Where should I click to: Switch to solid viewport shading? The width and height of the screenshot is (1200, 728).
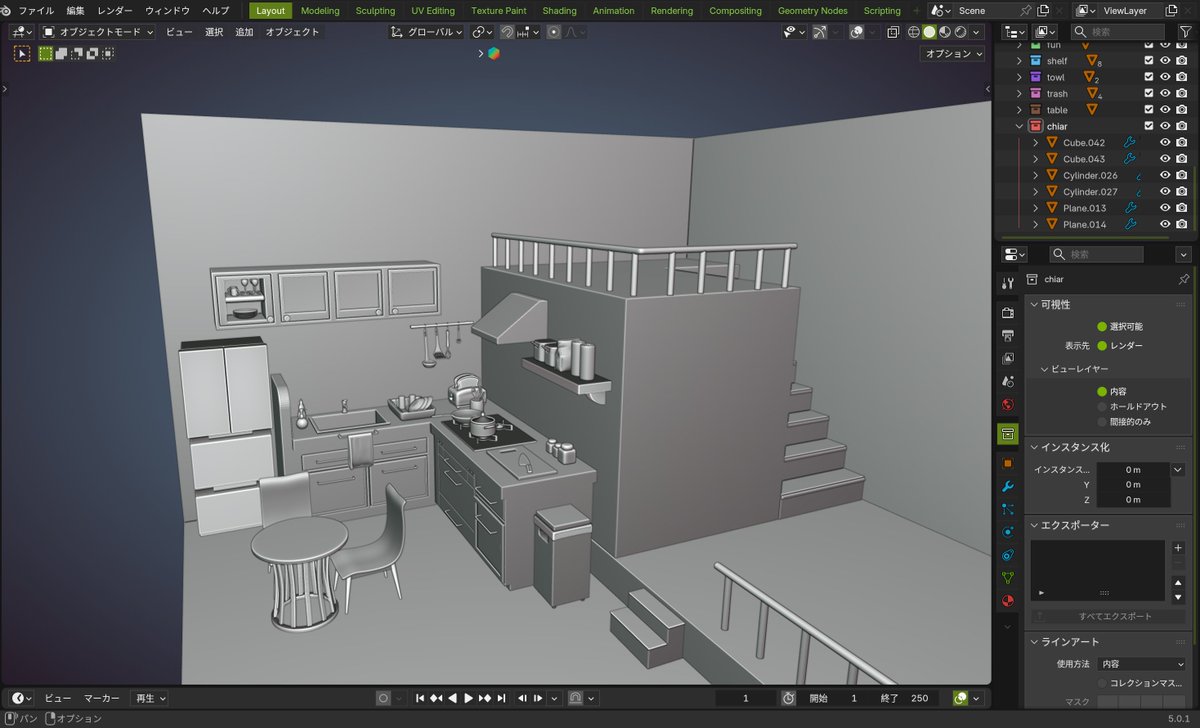(929, 32)
